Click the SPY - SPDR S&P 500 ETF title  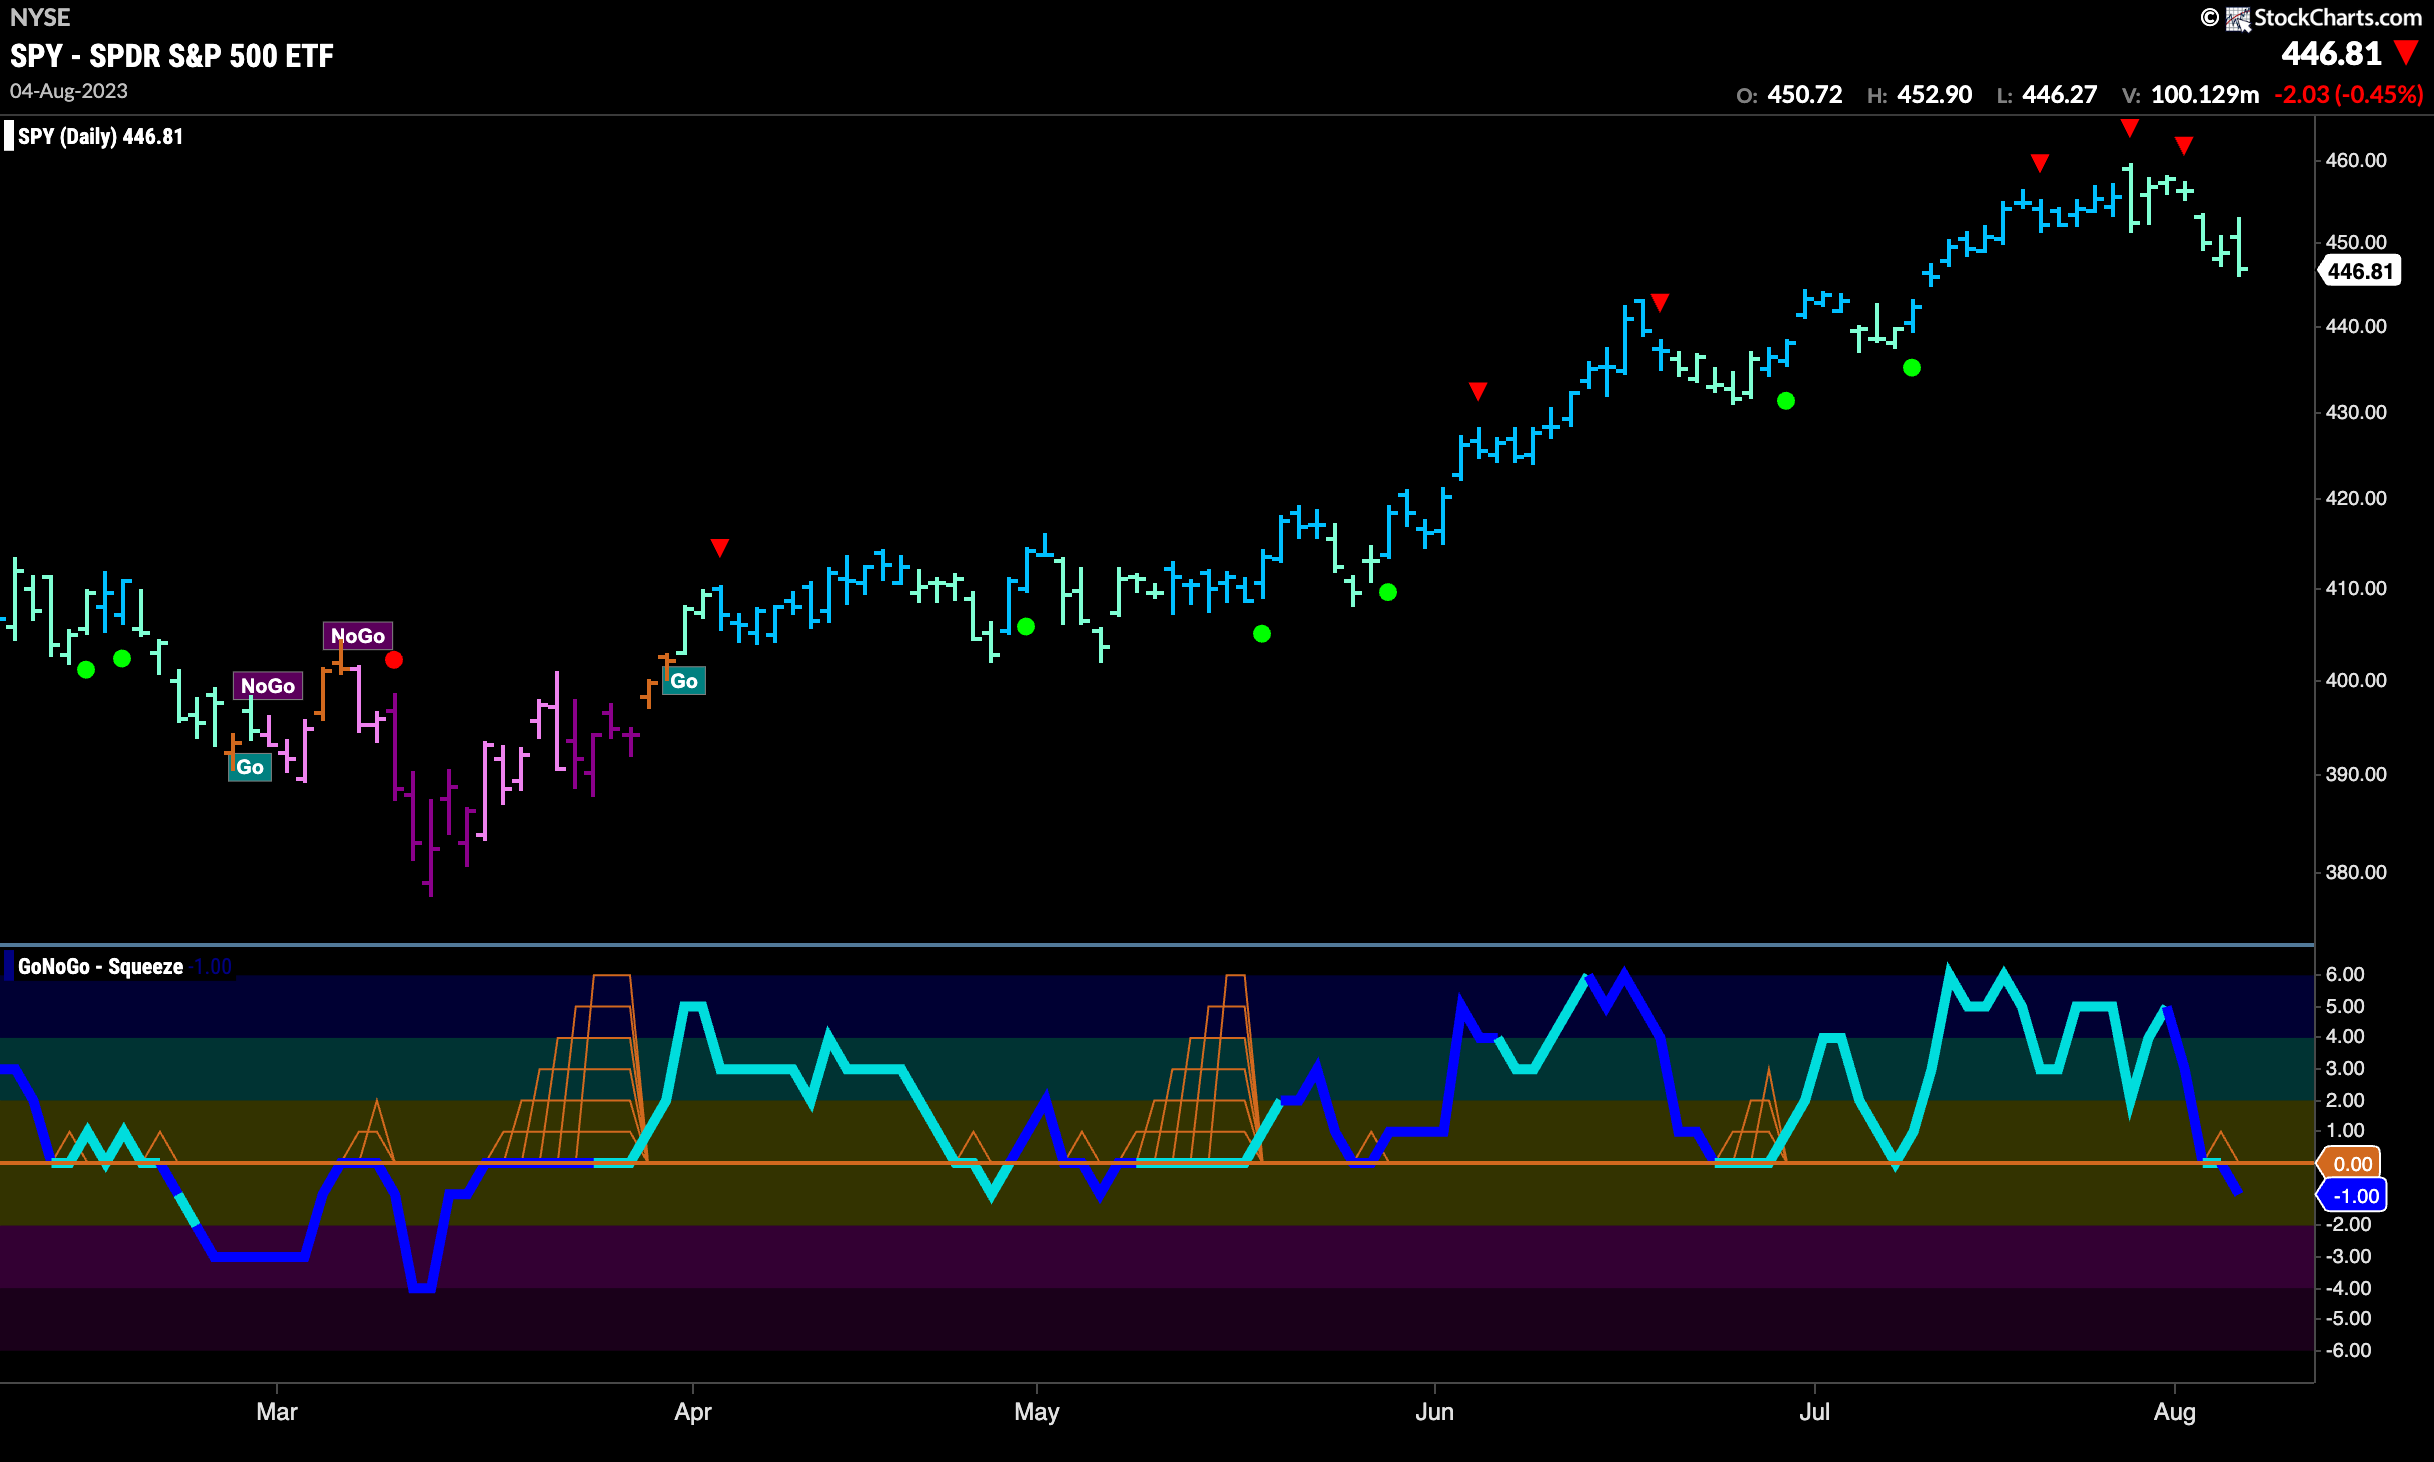[x=172, y=56]
